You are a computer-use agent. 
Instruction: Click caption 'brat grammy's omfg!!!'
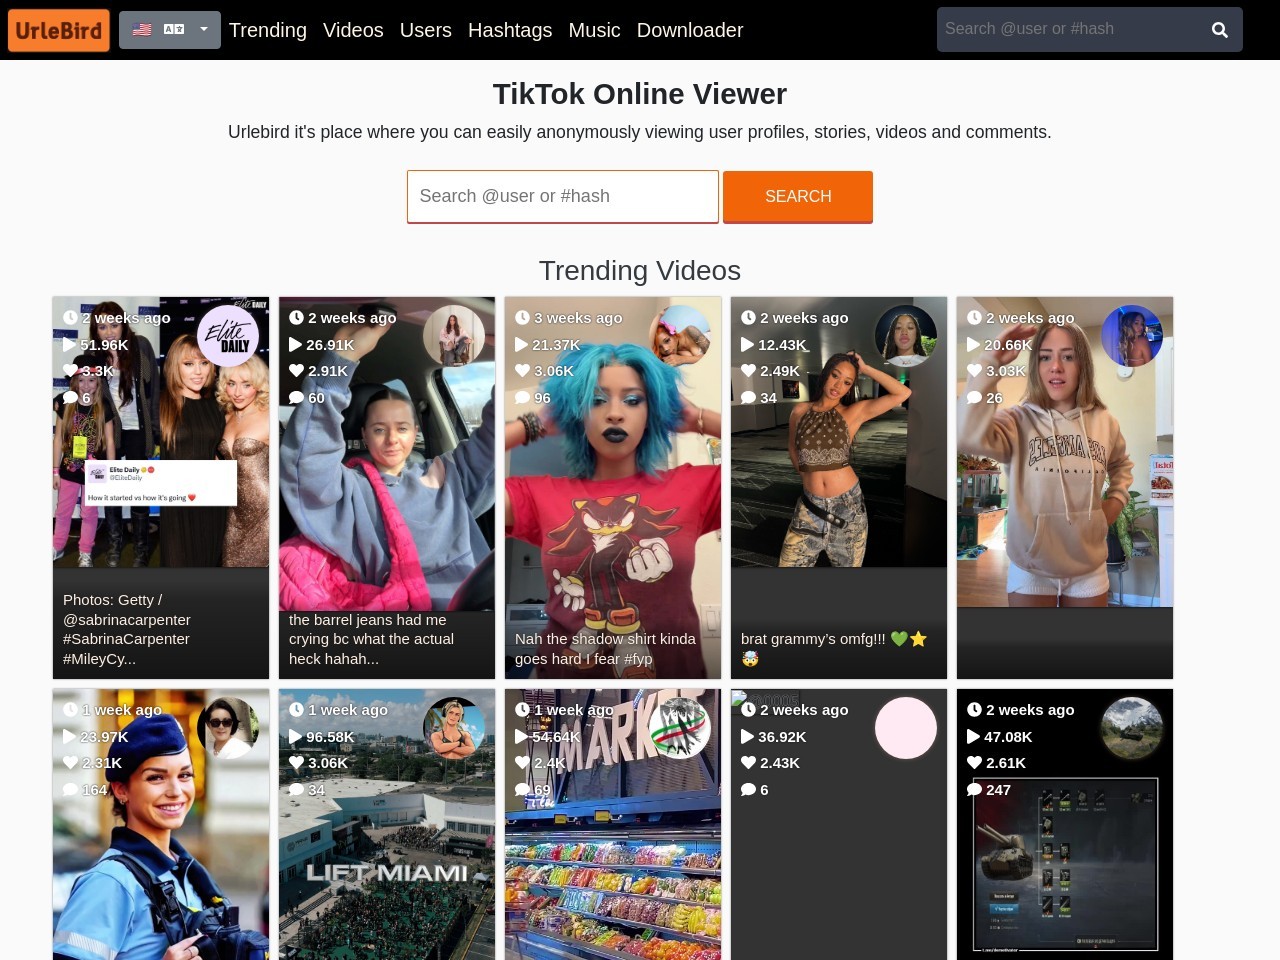[834, 648]
